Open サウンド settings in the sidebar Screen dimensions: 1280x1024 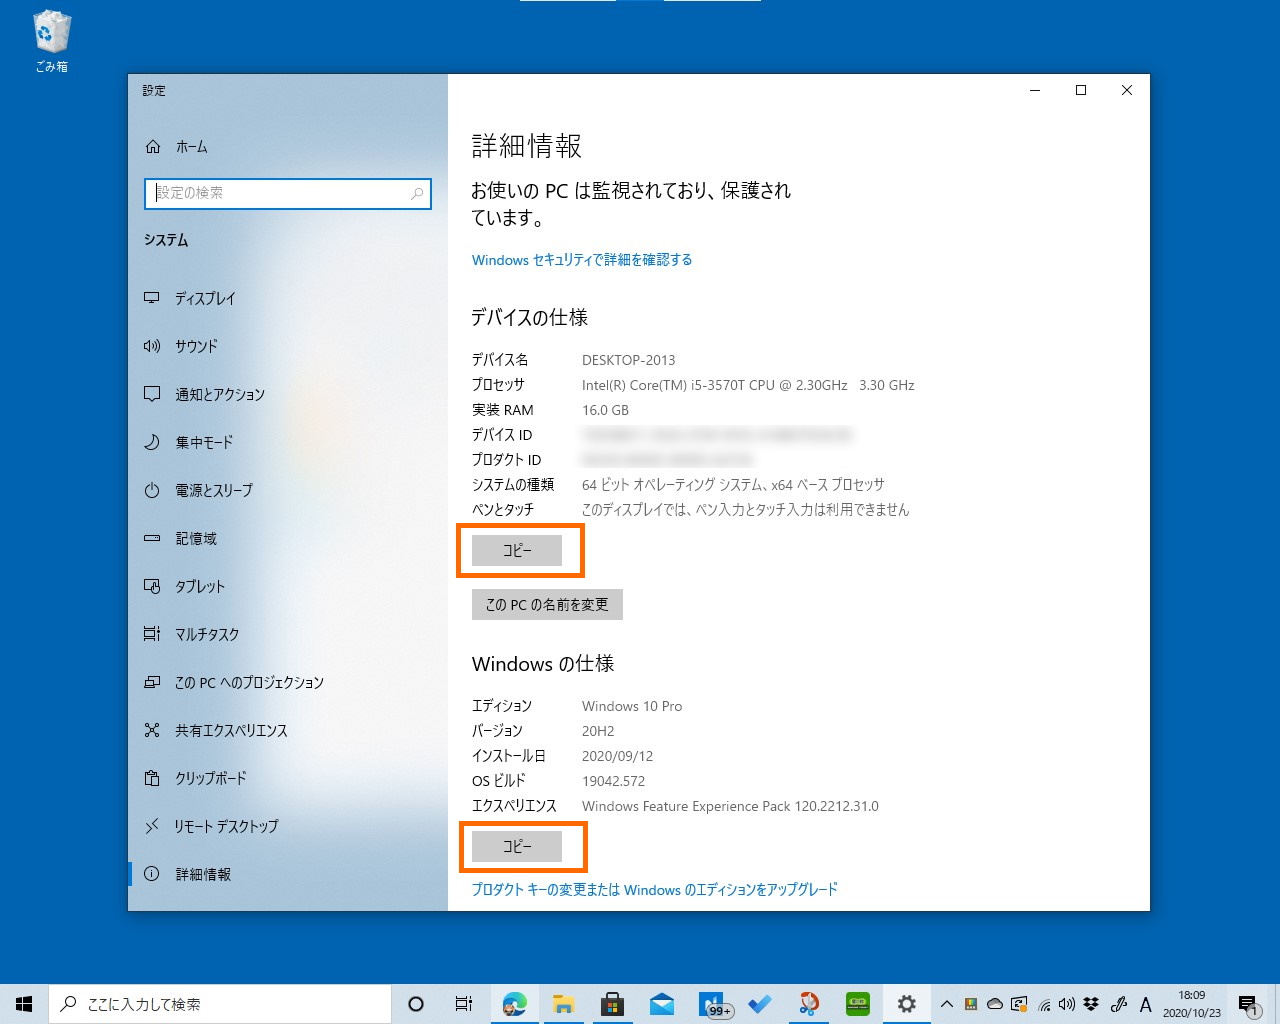tap(196, 346)
